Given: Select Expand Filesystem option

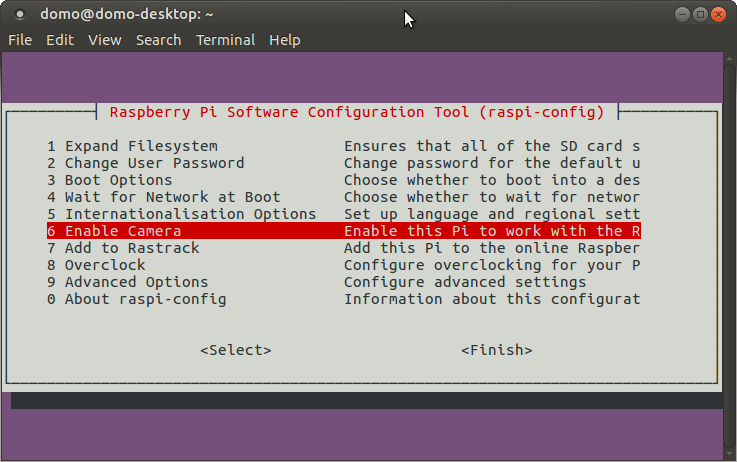Looking at the screenshot, I should [132, 146].
